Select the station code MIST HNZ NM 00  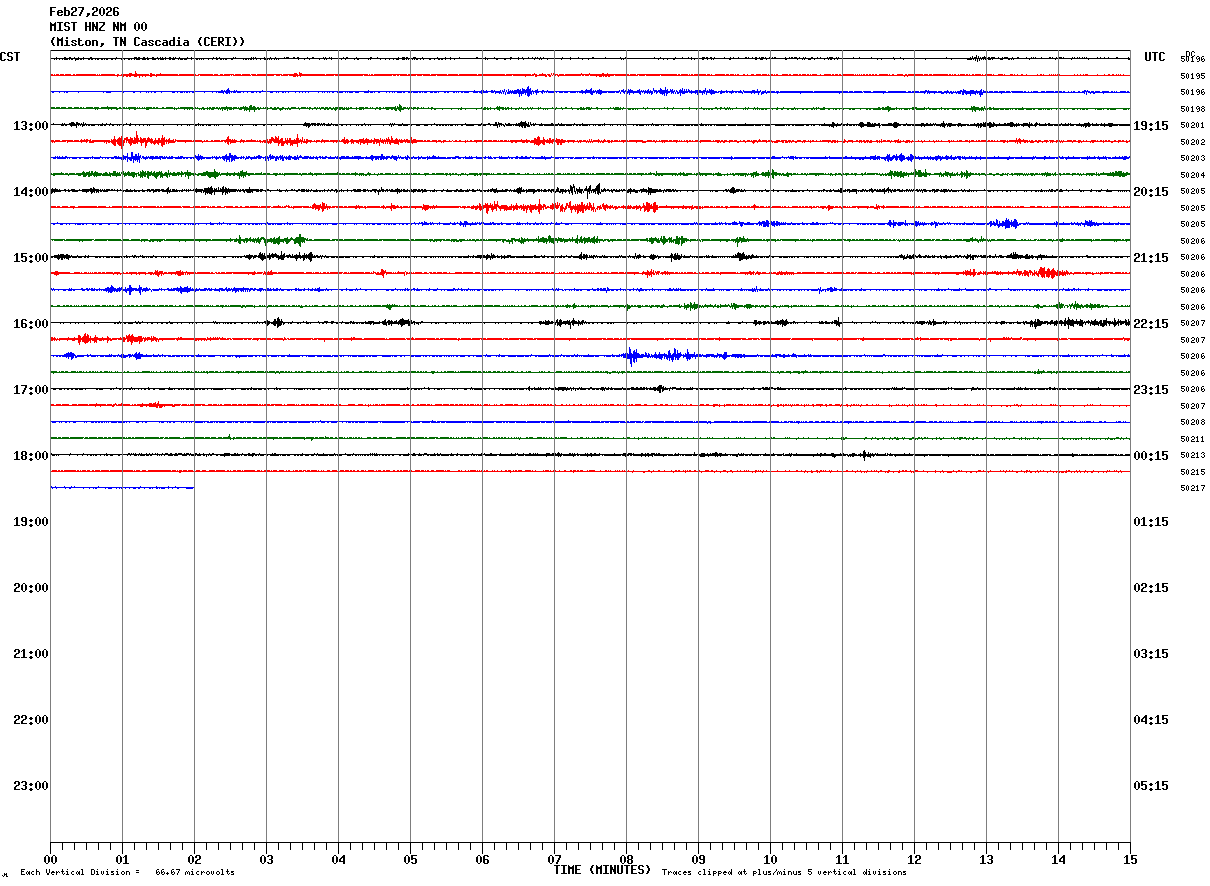point(98,27)
